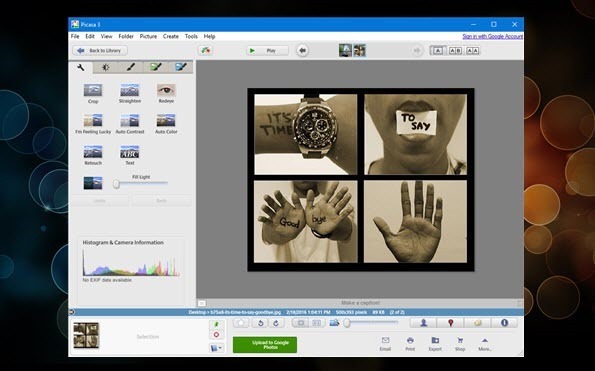The image size is (595, 371).
Task: Open the Picture menu
Action: (148, 36)
